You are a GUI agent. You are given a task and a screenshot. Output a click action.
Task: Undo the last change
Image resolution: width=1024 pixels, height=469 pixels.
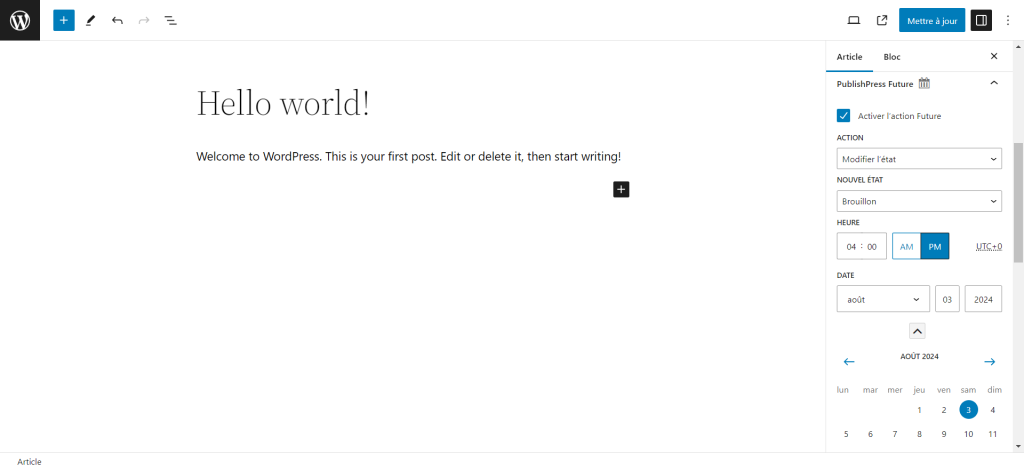click(x=117, y=20)
